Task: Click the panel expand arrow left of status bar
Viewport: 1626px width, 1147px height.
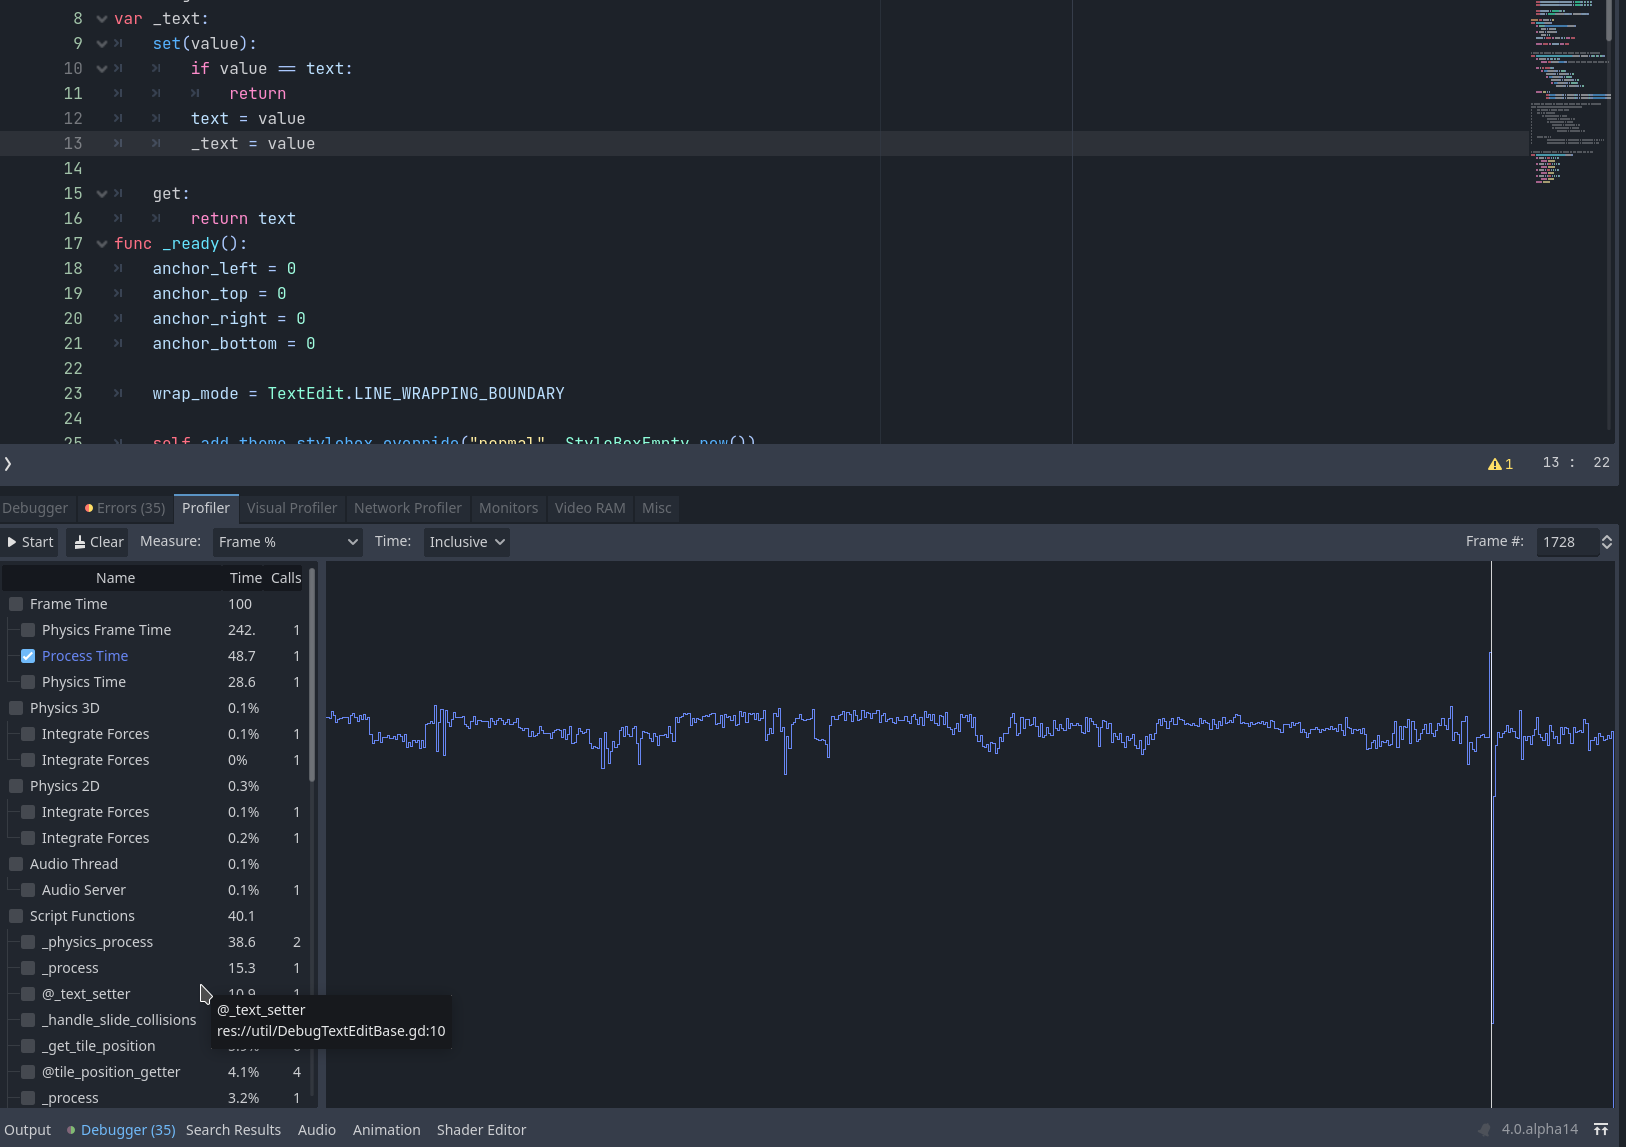Action: pos(8,463)
